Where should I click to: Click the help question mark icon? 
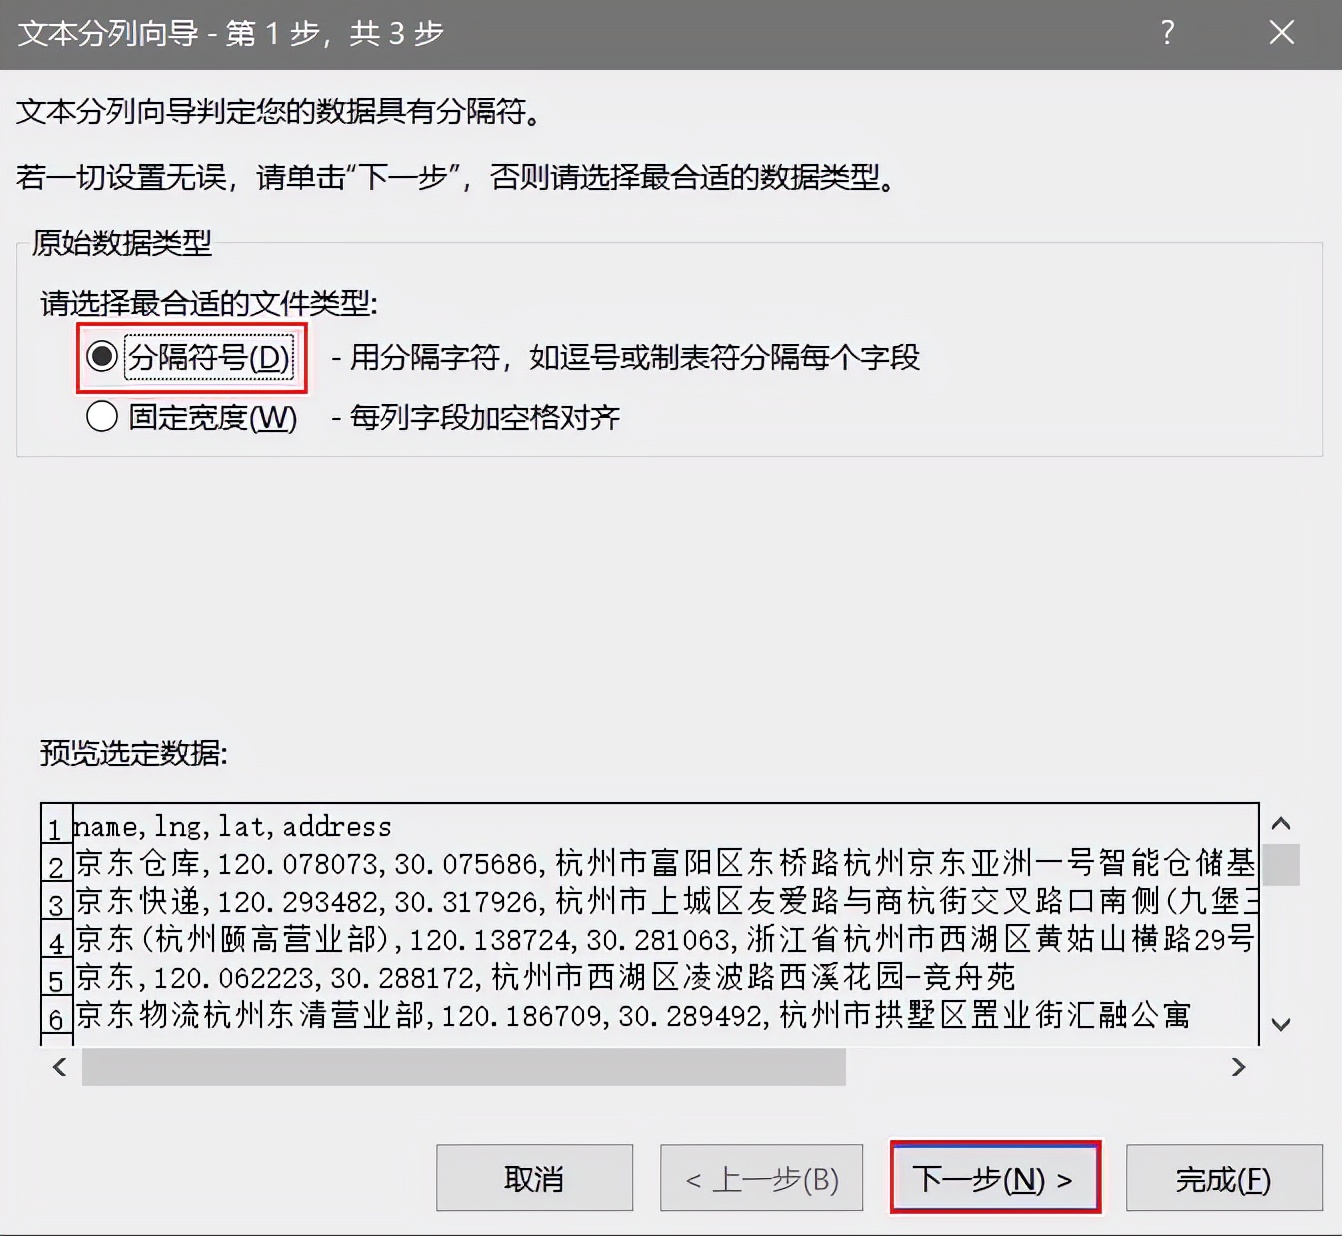pos(1166,33)
